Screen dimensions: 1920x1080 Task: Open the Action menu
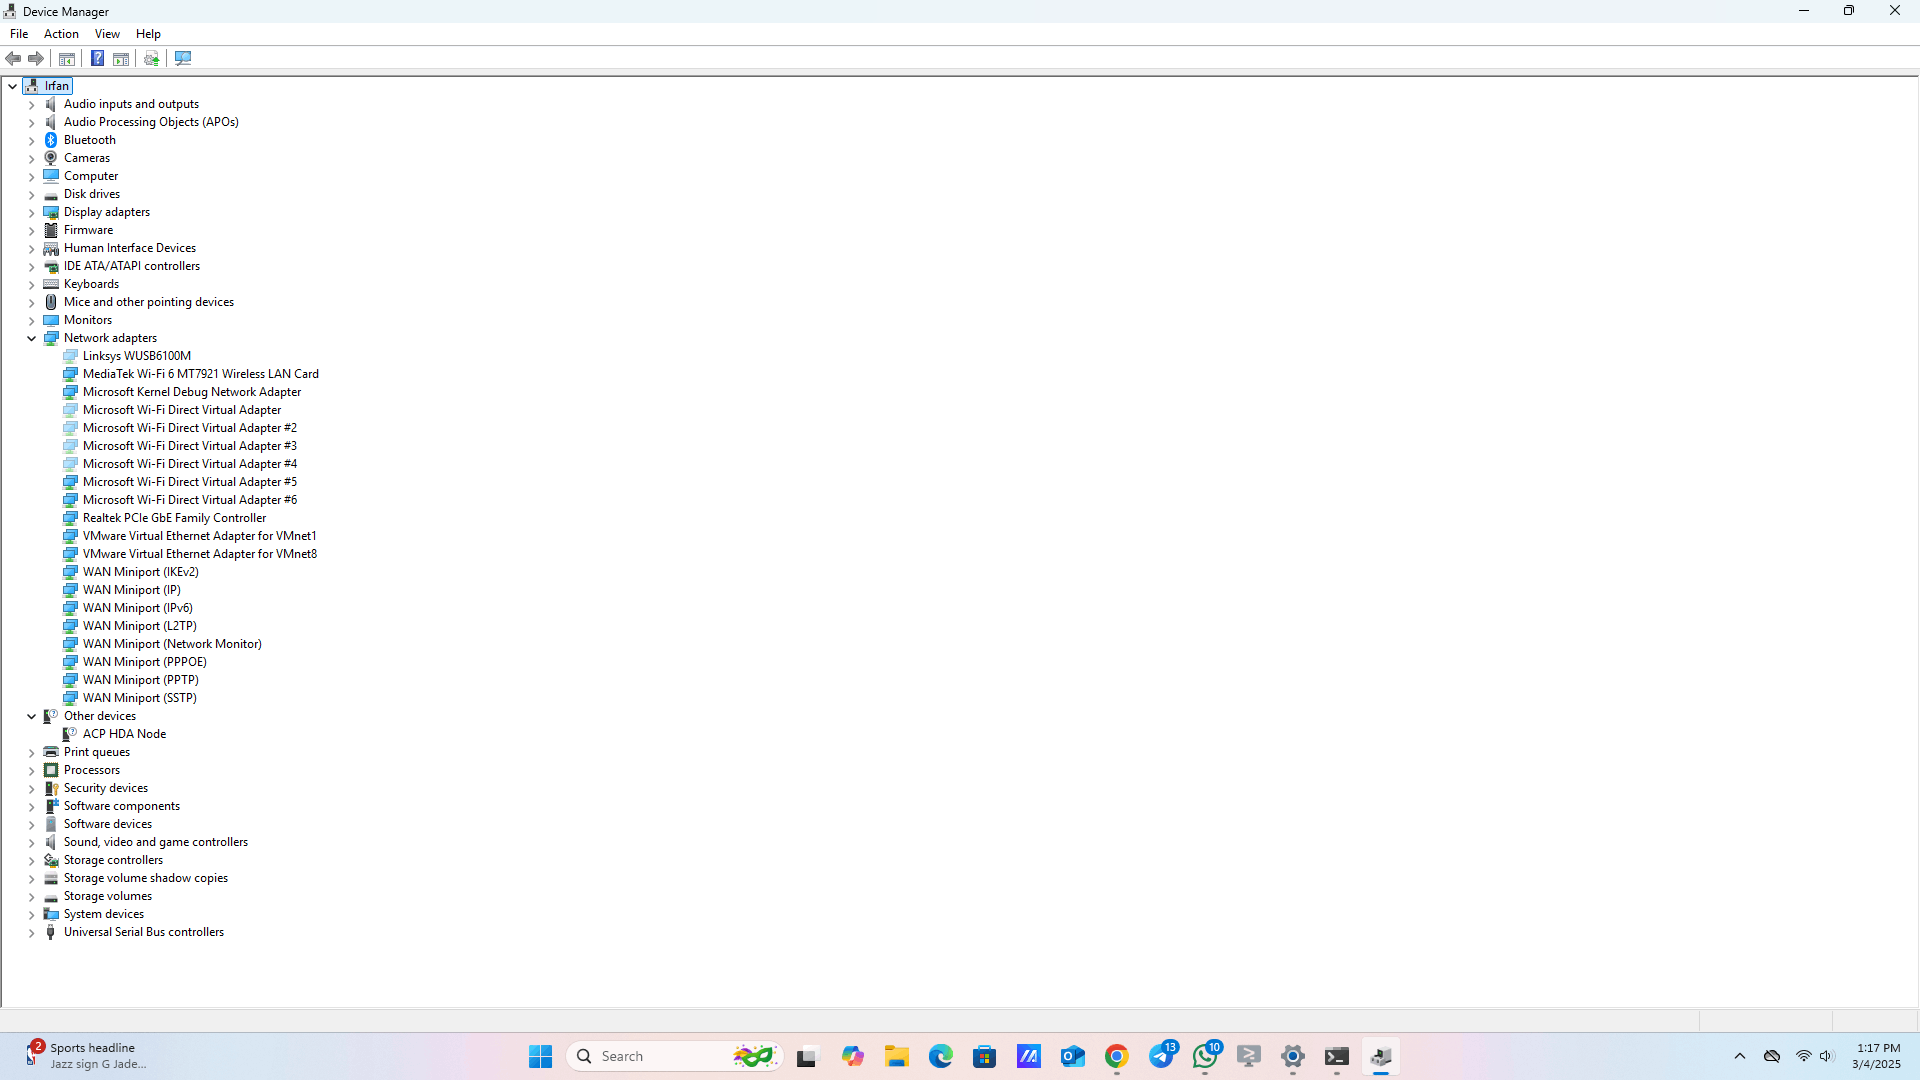[61, 34]
